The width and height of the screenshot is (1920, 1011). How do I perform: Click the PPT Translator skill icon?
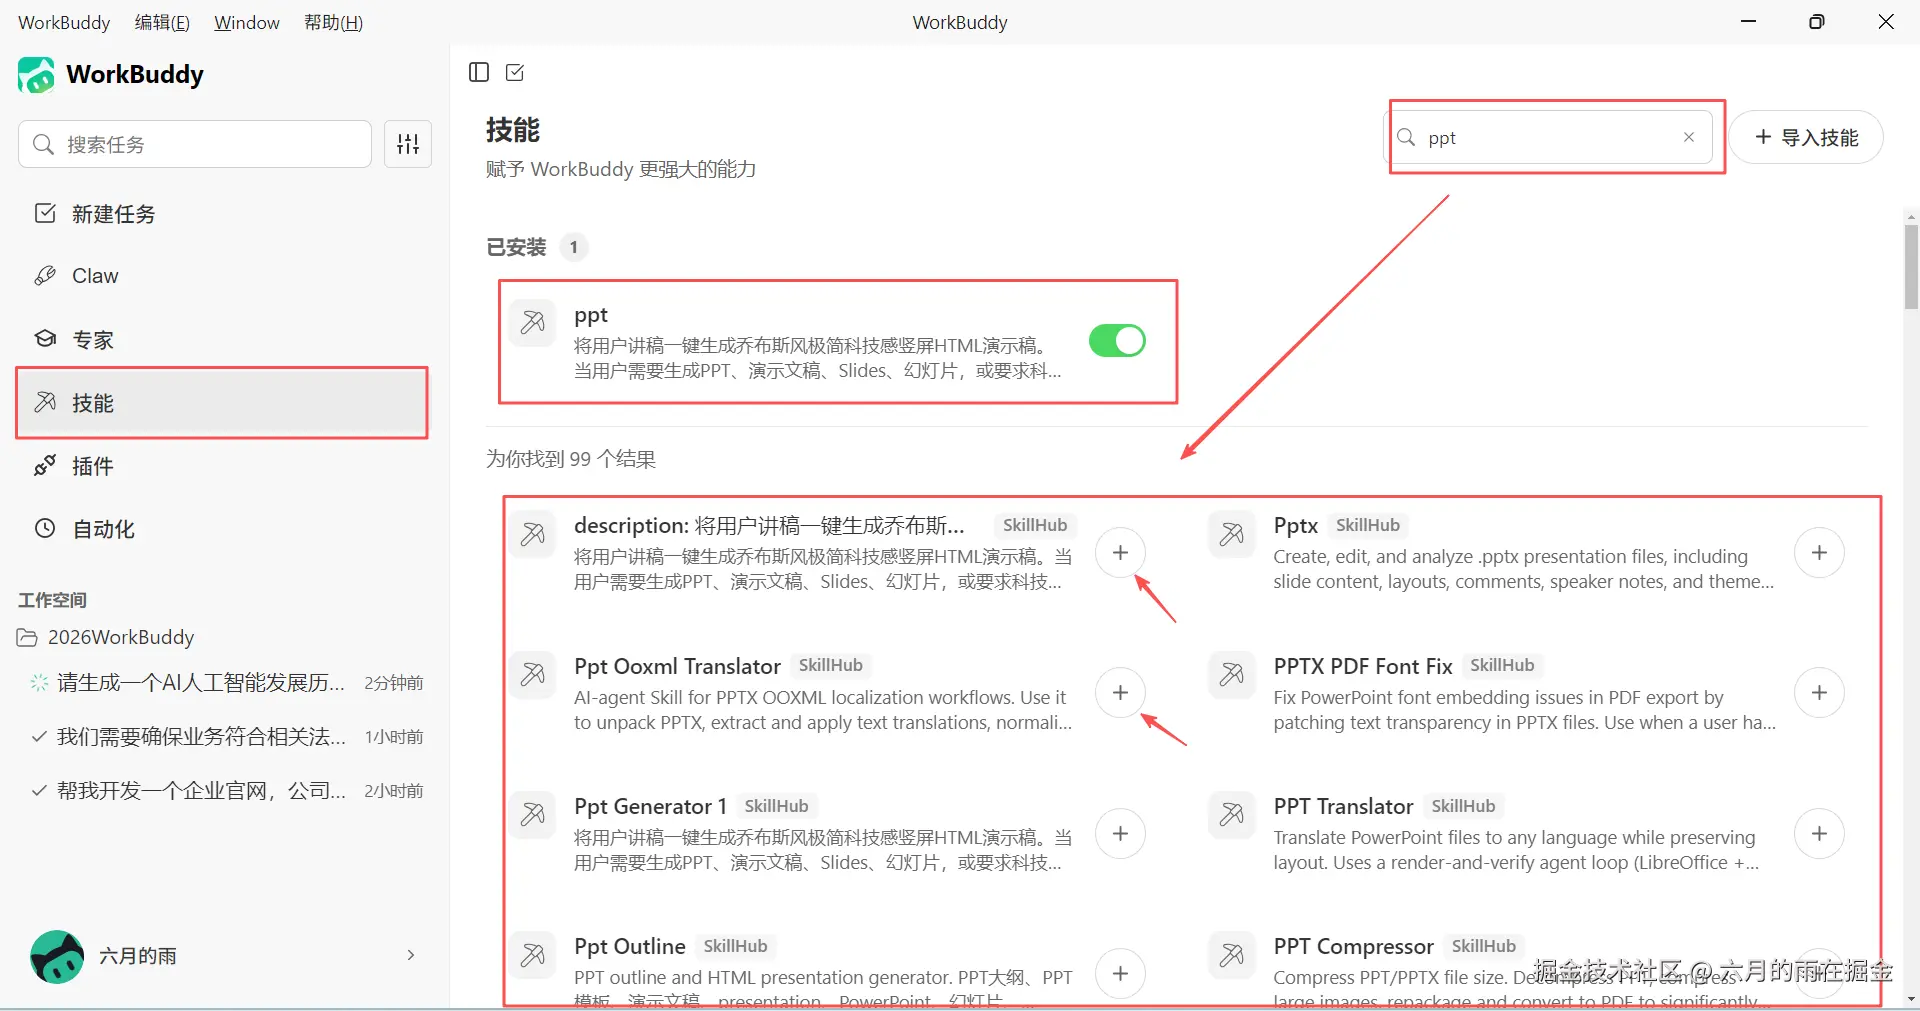[1232, 815]
